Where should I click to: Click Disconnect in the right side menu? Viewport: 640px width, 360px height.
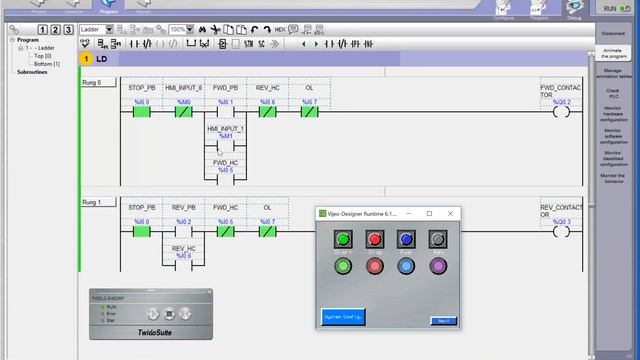click(613, 33)
